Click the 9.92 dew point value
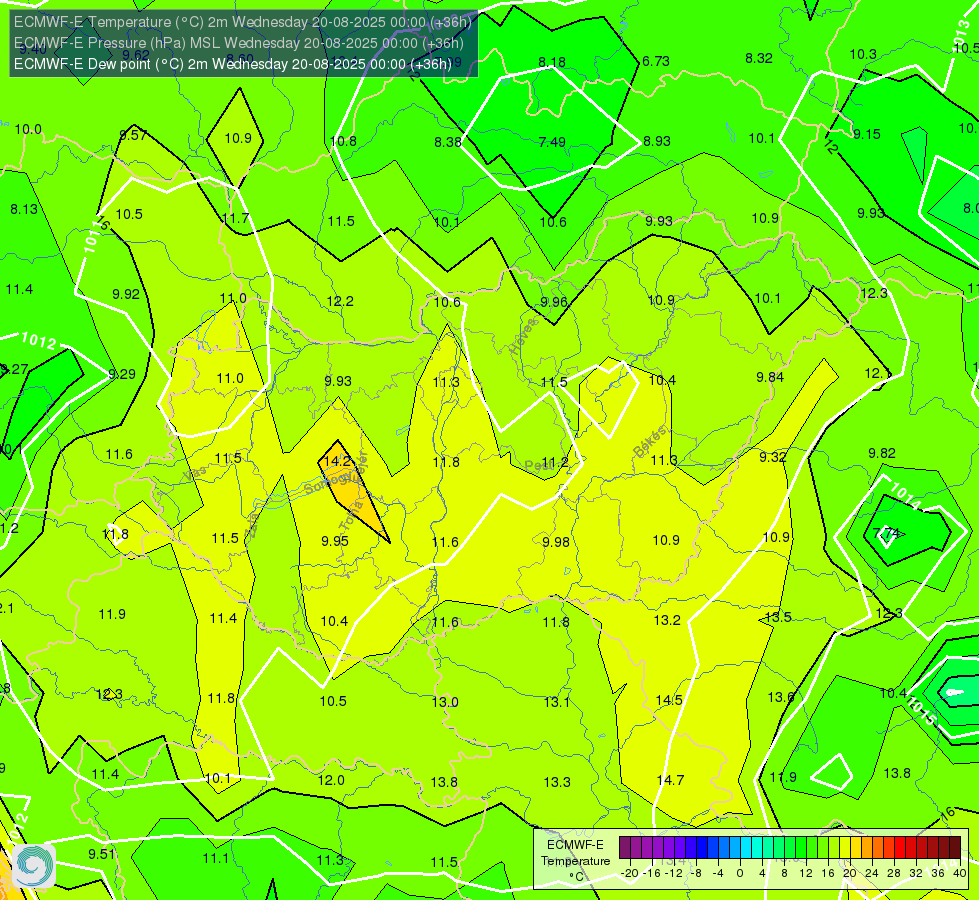 click(126, 294)
